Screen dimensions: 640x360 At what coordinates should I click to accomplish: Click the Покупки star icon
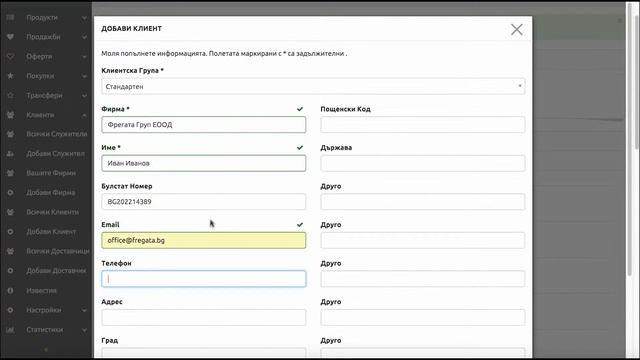(x=11, y=76)
